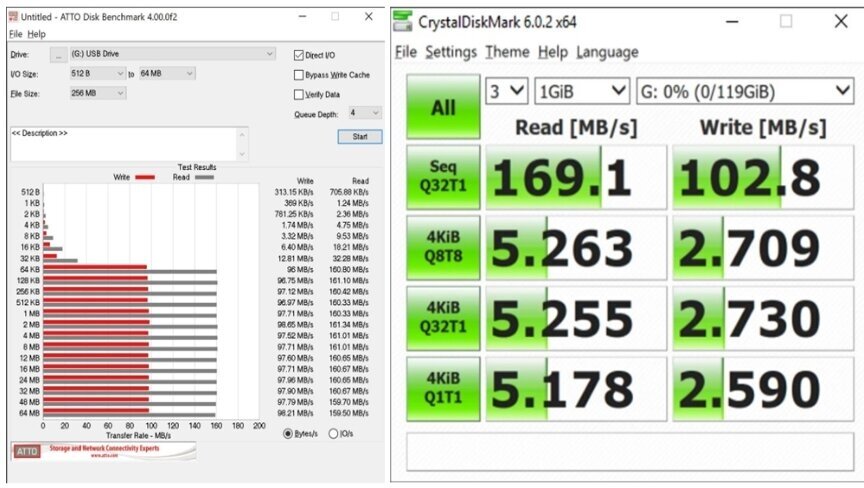Image resolution: width=864 pixels, height=488 pixels.
Task: Select the Bytes/s radio button
Action: pyautogui.click(x=288, y=434)
